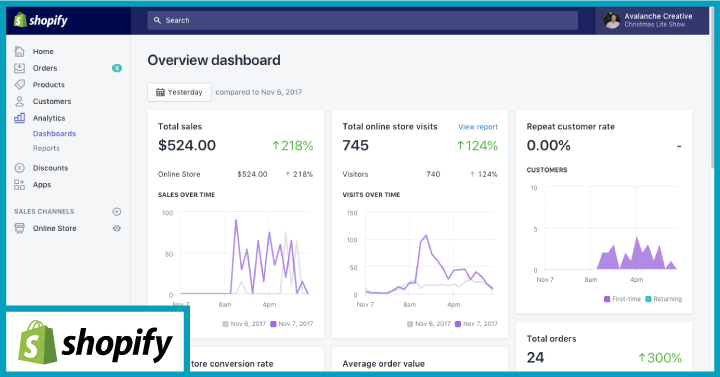720x377 pixels.
Task: Click the calendar icon in date button
Action: click(160, 92)
